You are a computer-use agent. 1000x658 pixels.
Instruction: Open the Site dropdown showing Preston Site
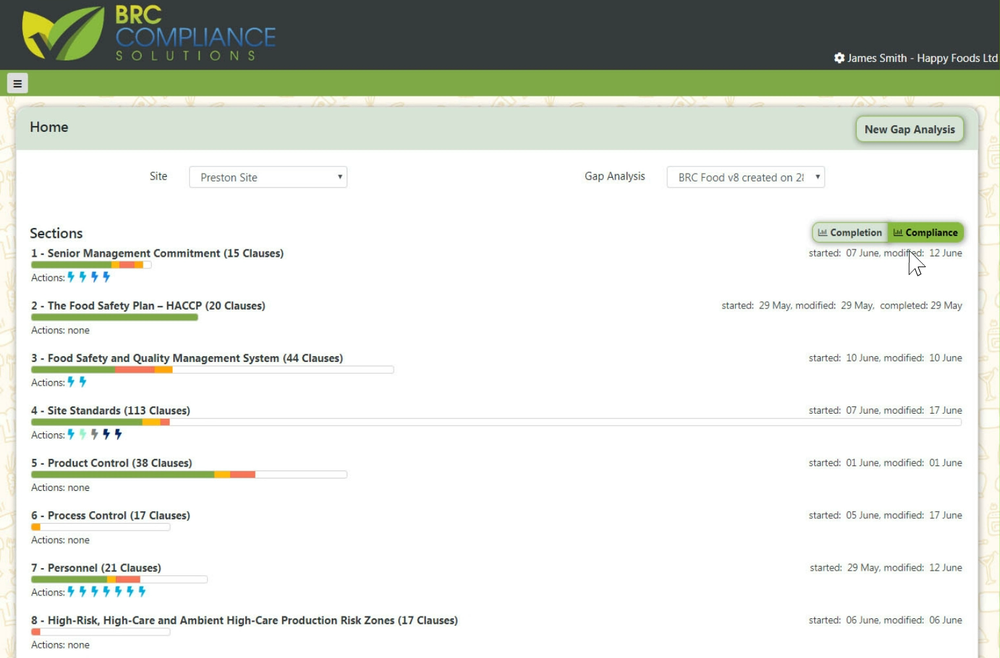(x=268, y=176)
